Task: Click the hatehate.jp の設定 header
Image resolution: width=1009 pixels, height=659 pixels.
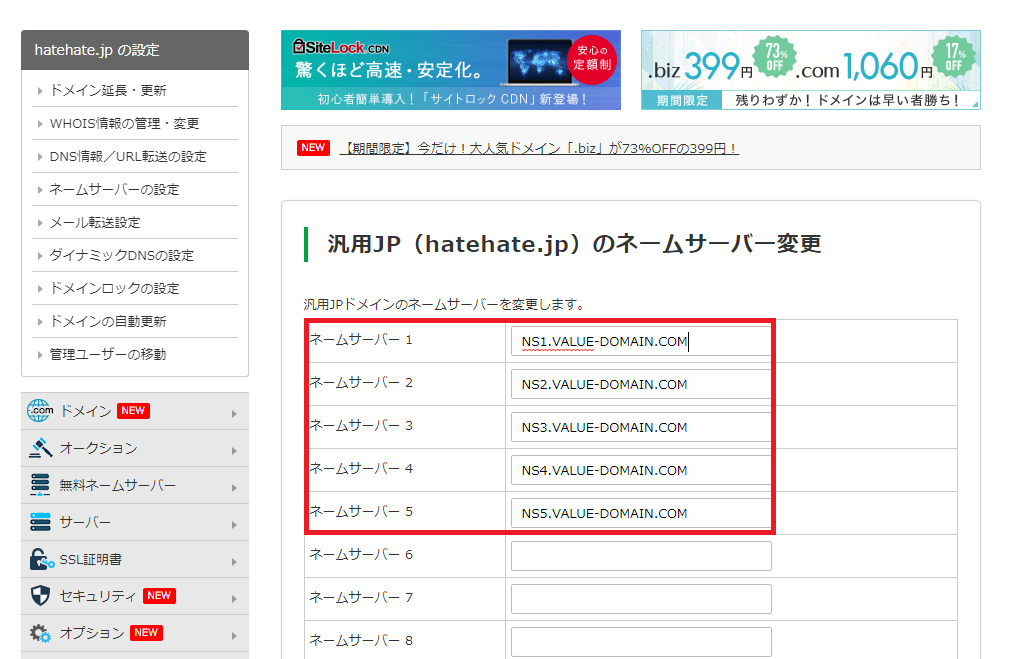Action: [97, 50]
